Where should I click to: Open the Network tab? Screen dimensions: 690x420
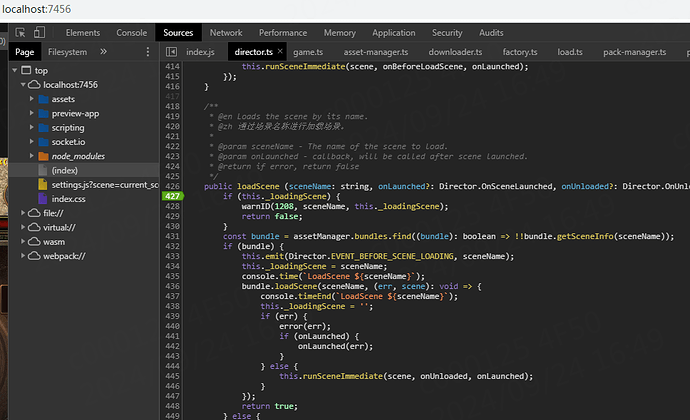tap(226, 33)
